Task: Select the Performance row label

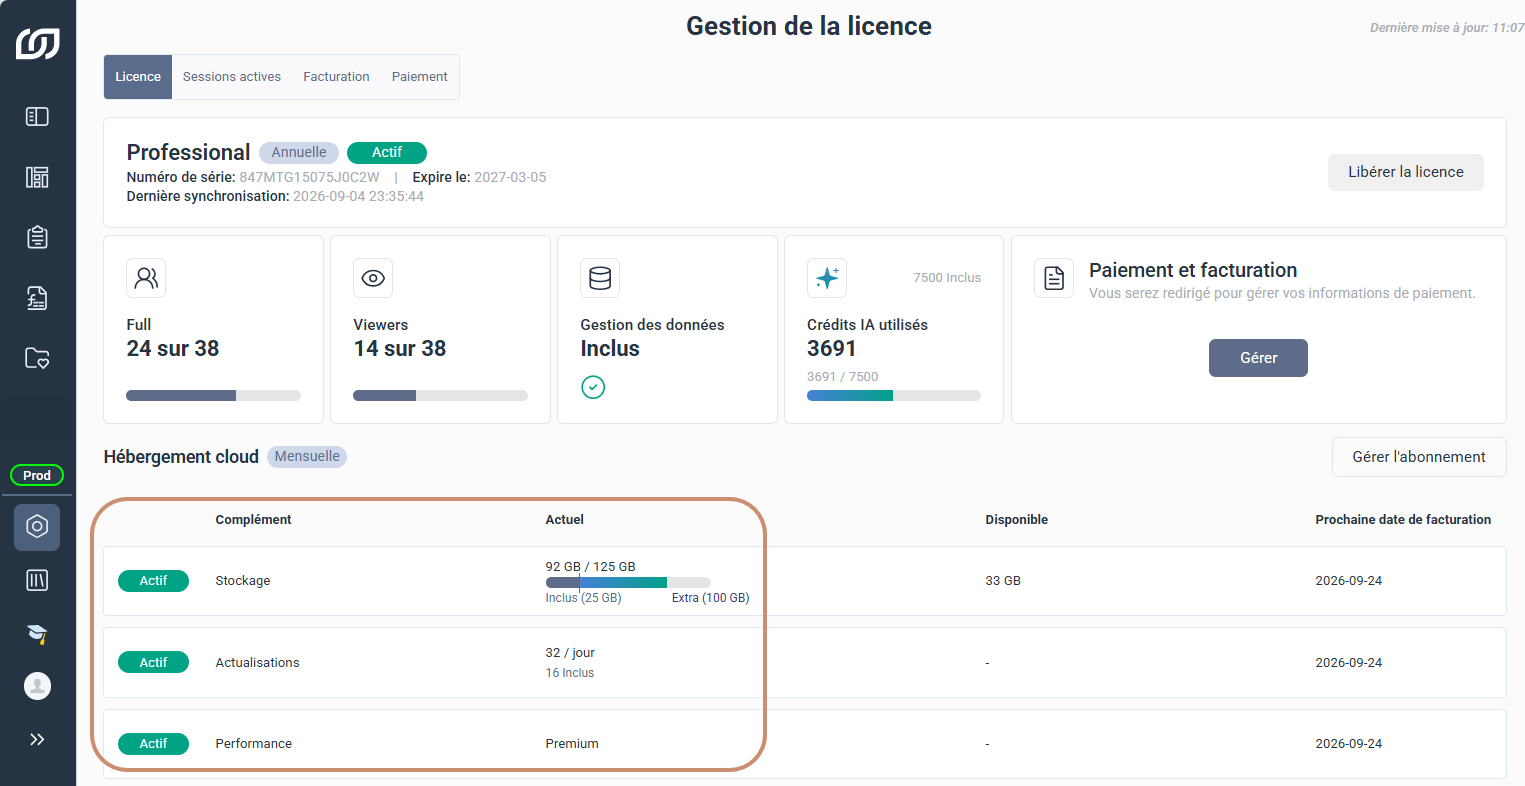Action: pyautogui.click(x=254, y=744)
